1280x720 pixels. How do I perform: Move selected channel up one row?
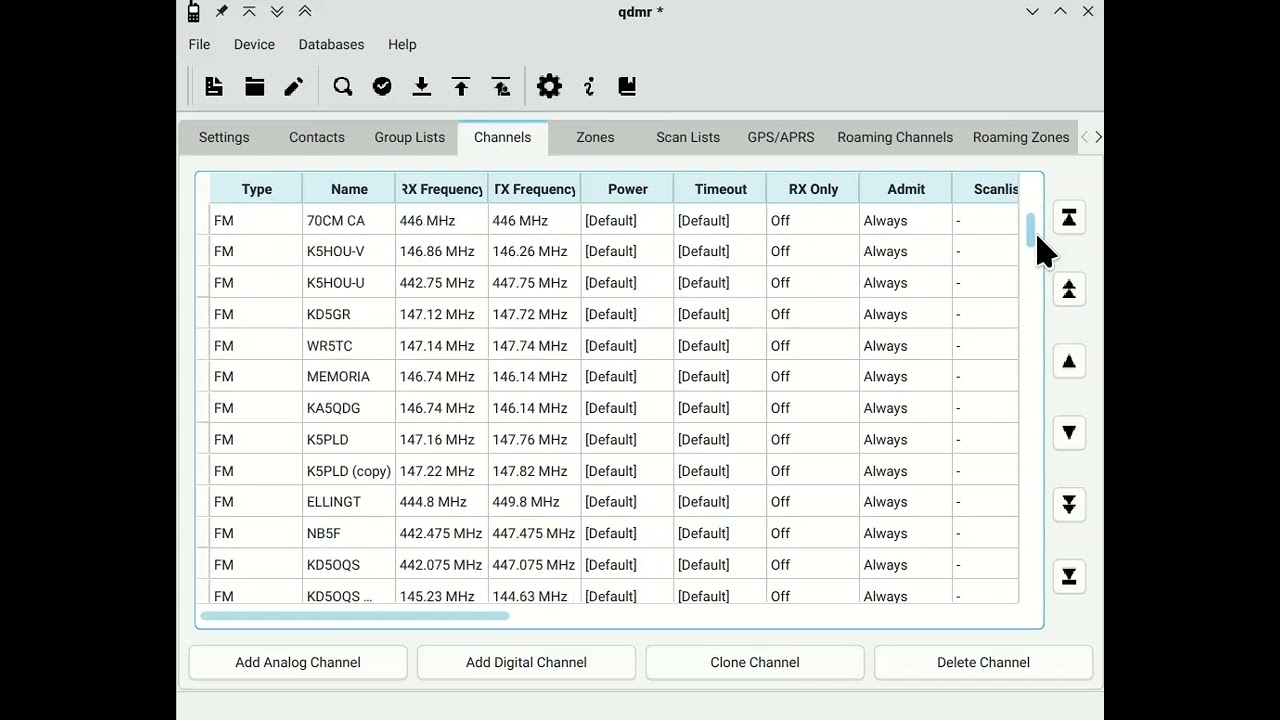(x=1069, y=362)
